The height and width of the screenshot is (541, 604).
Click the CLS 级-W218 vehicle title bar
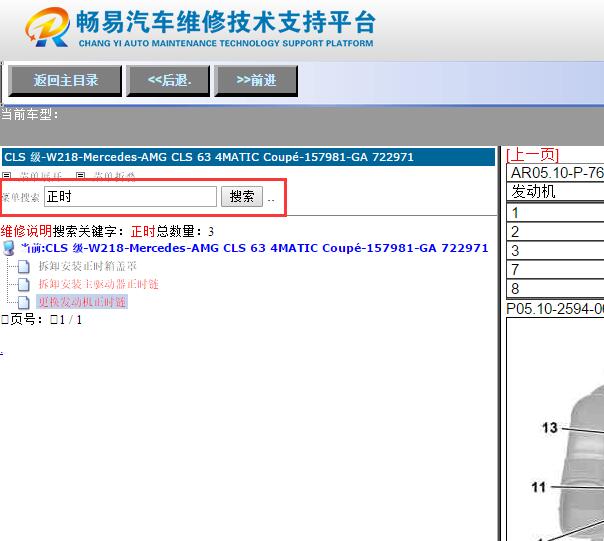pyautogui.click(x=248, y=157)
